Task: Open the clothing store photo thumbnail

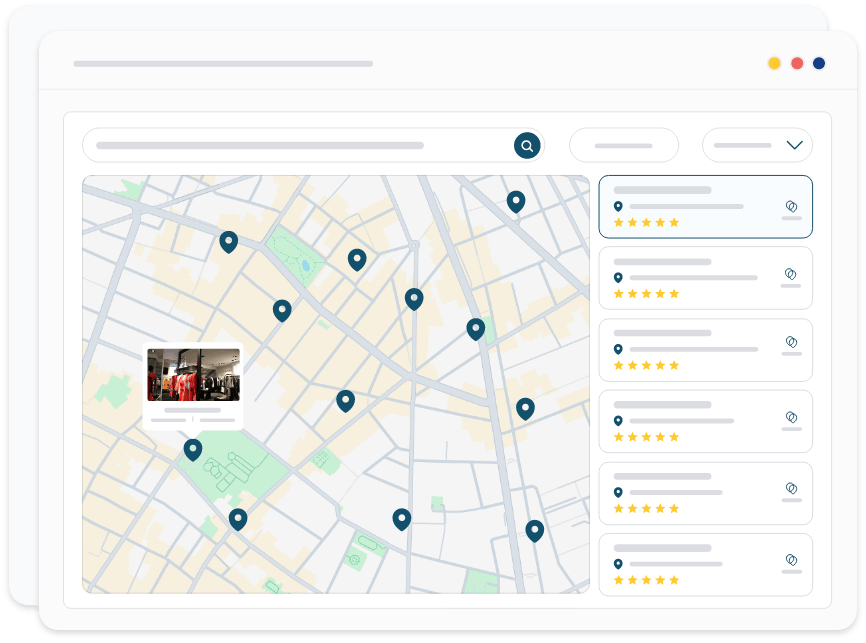Action: tap(193, 374)
